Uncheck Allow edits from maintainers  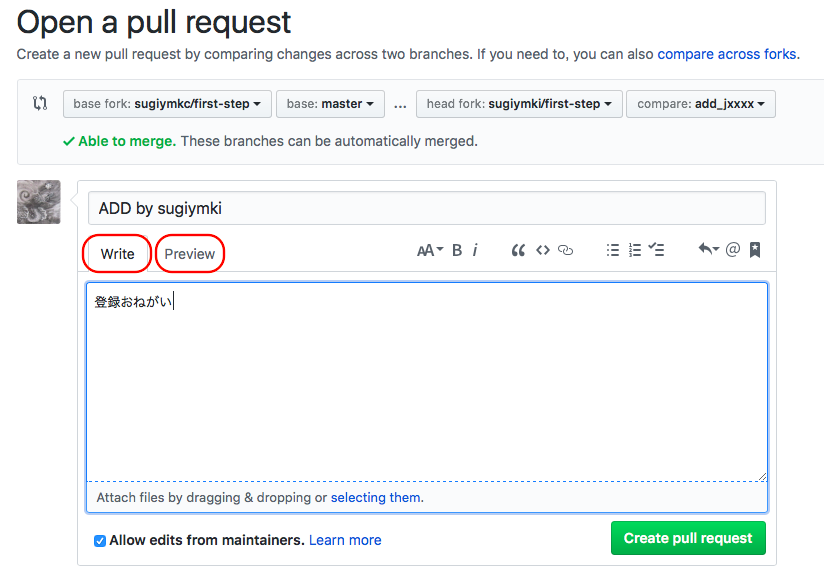coord(100,541)
